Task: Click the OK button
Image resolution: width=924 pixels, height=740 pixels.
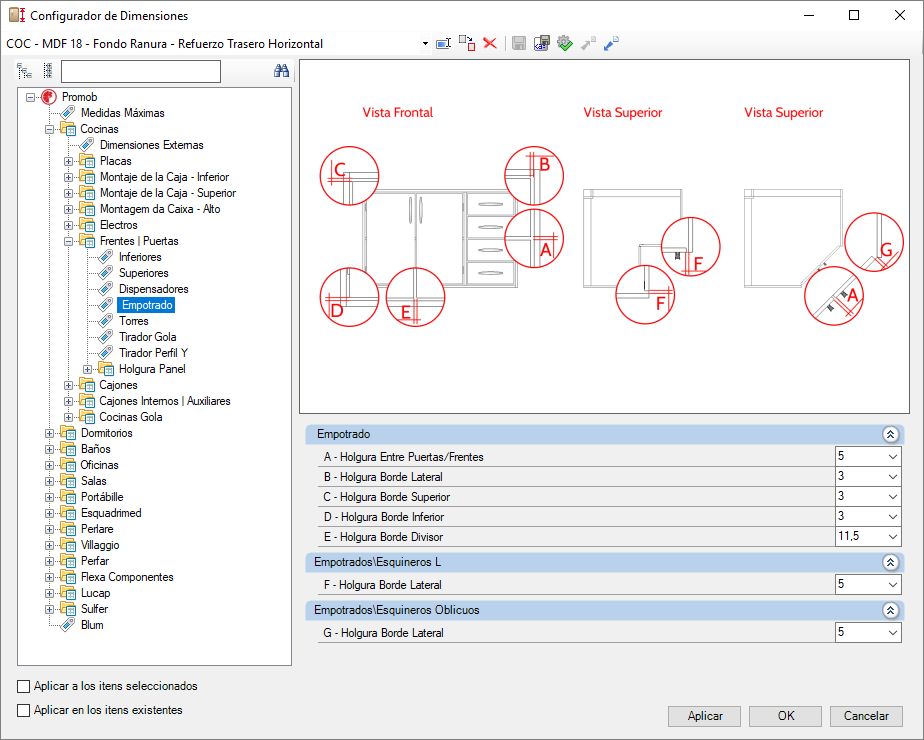Action: click(x=786, y=716)
